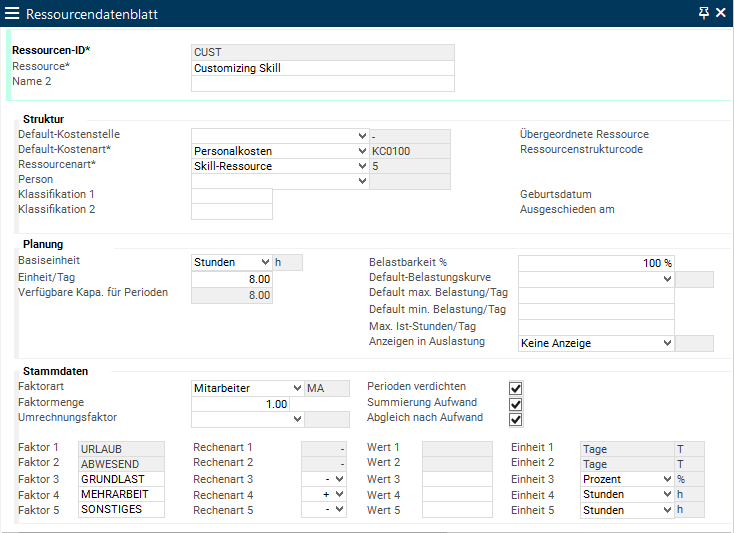Open the Basiseinheit Stunden dropdown
Screen dimensions: 734x533
[x=264, y=263]
